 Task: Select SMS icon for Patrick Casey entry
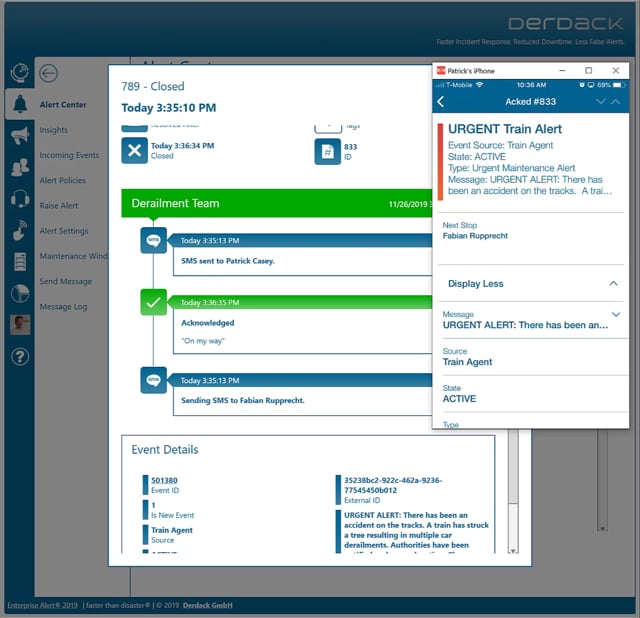click(x=153, y=240)
